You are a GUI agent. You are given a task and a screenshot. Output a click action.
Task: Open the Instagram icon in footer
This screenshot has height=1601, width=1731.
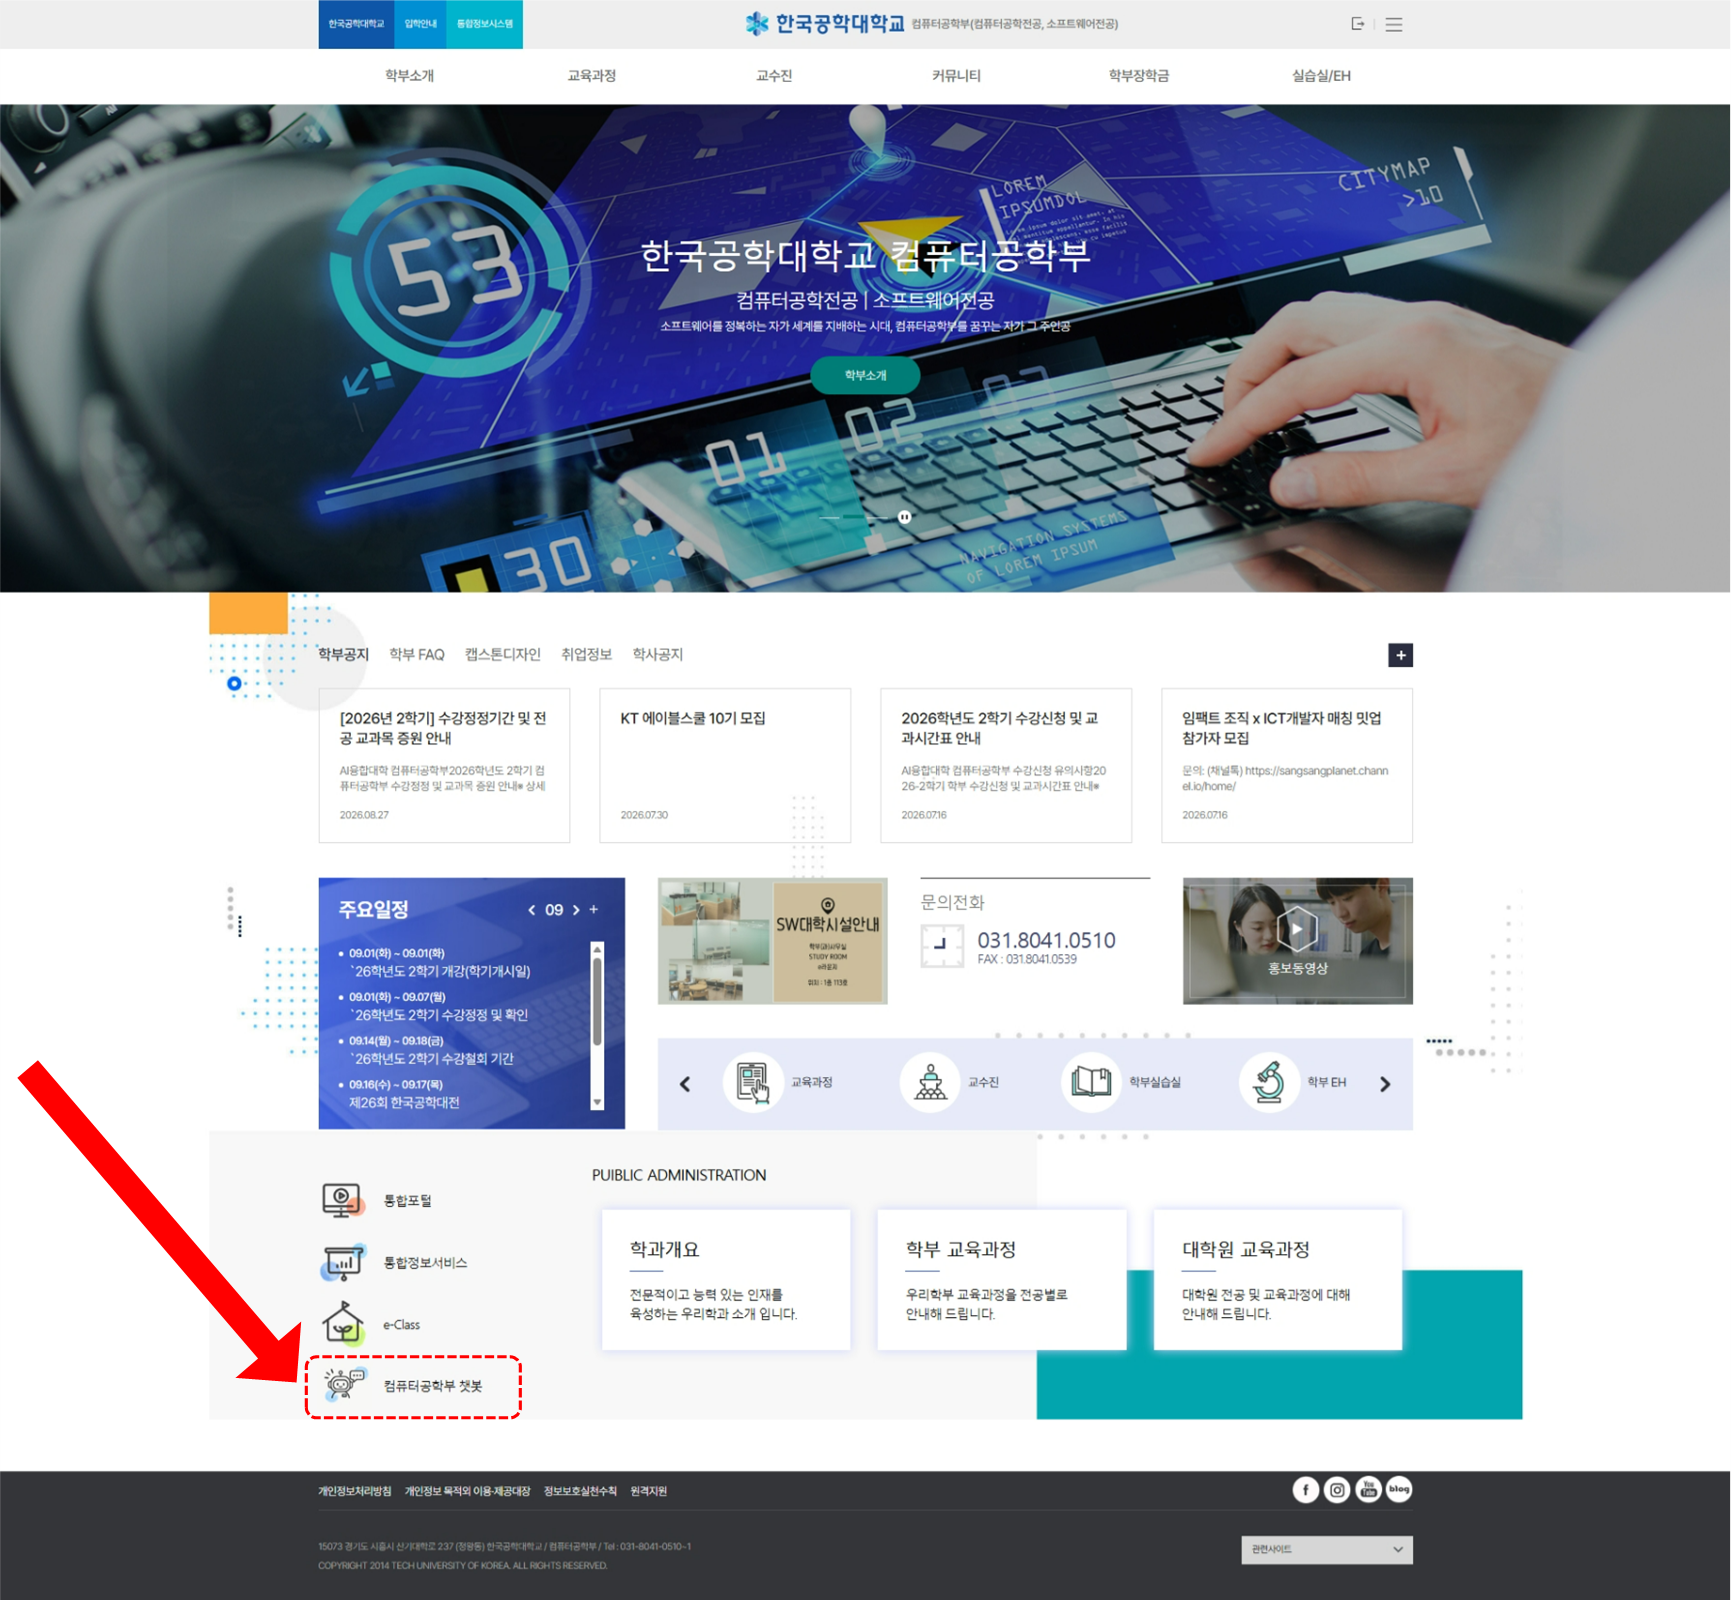pos(1337,1490)
